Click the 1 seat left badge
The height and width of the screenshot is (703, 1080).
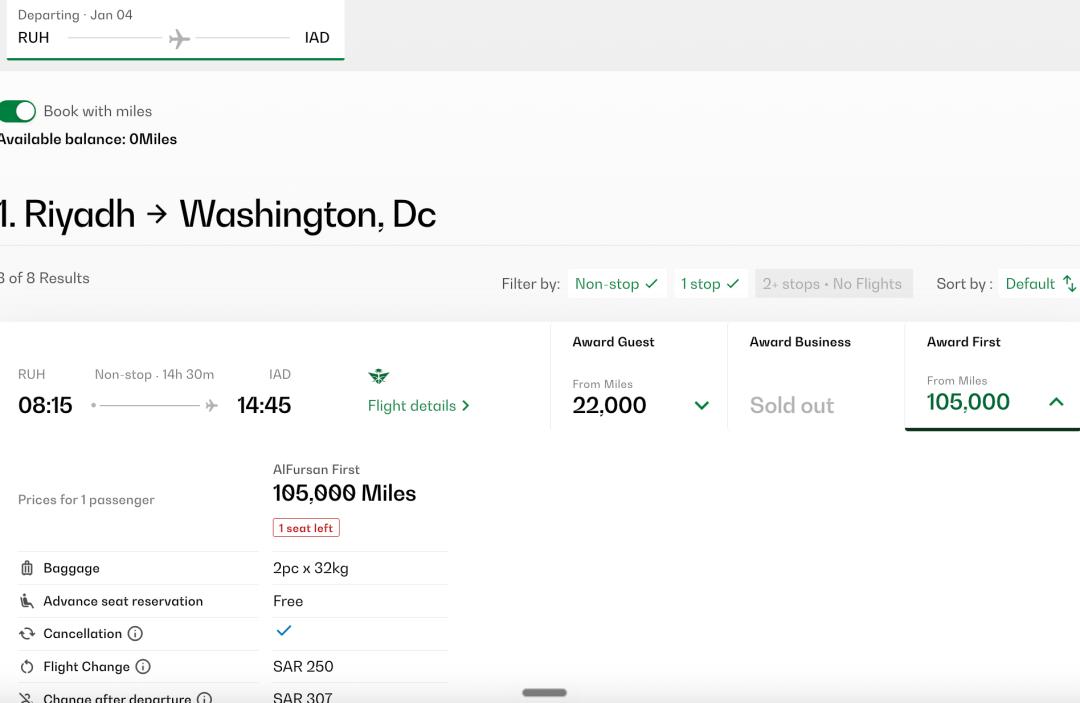(306, 528)
